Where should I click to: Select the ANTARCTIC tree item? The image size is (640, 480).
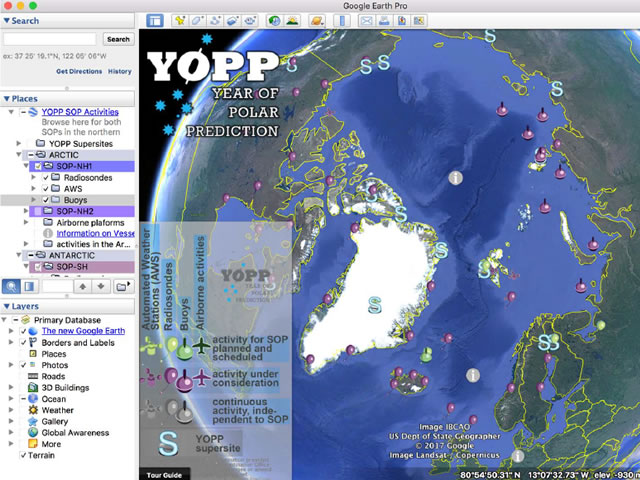(x=72, y=255)
